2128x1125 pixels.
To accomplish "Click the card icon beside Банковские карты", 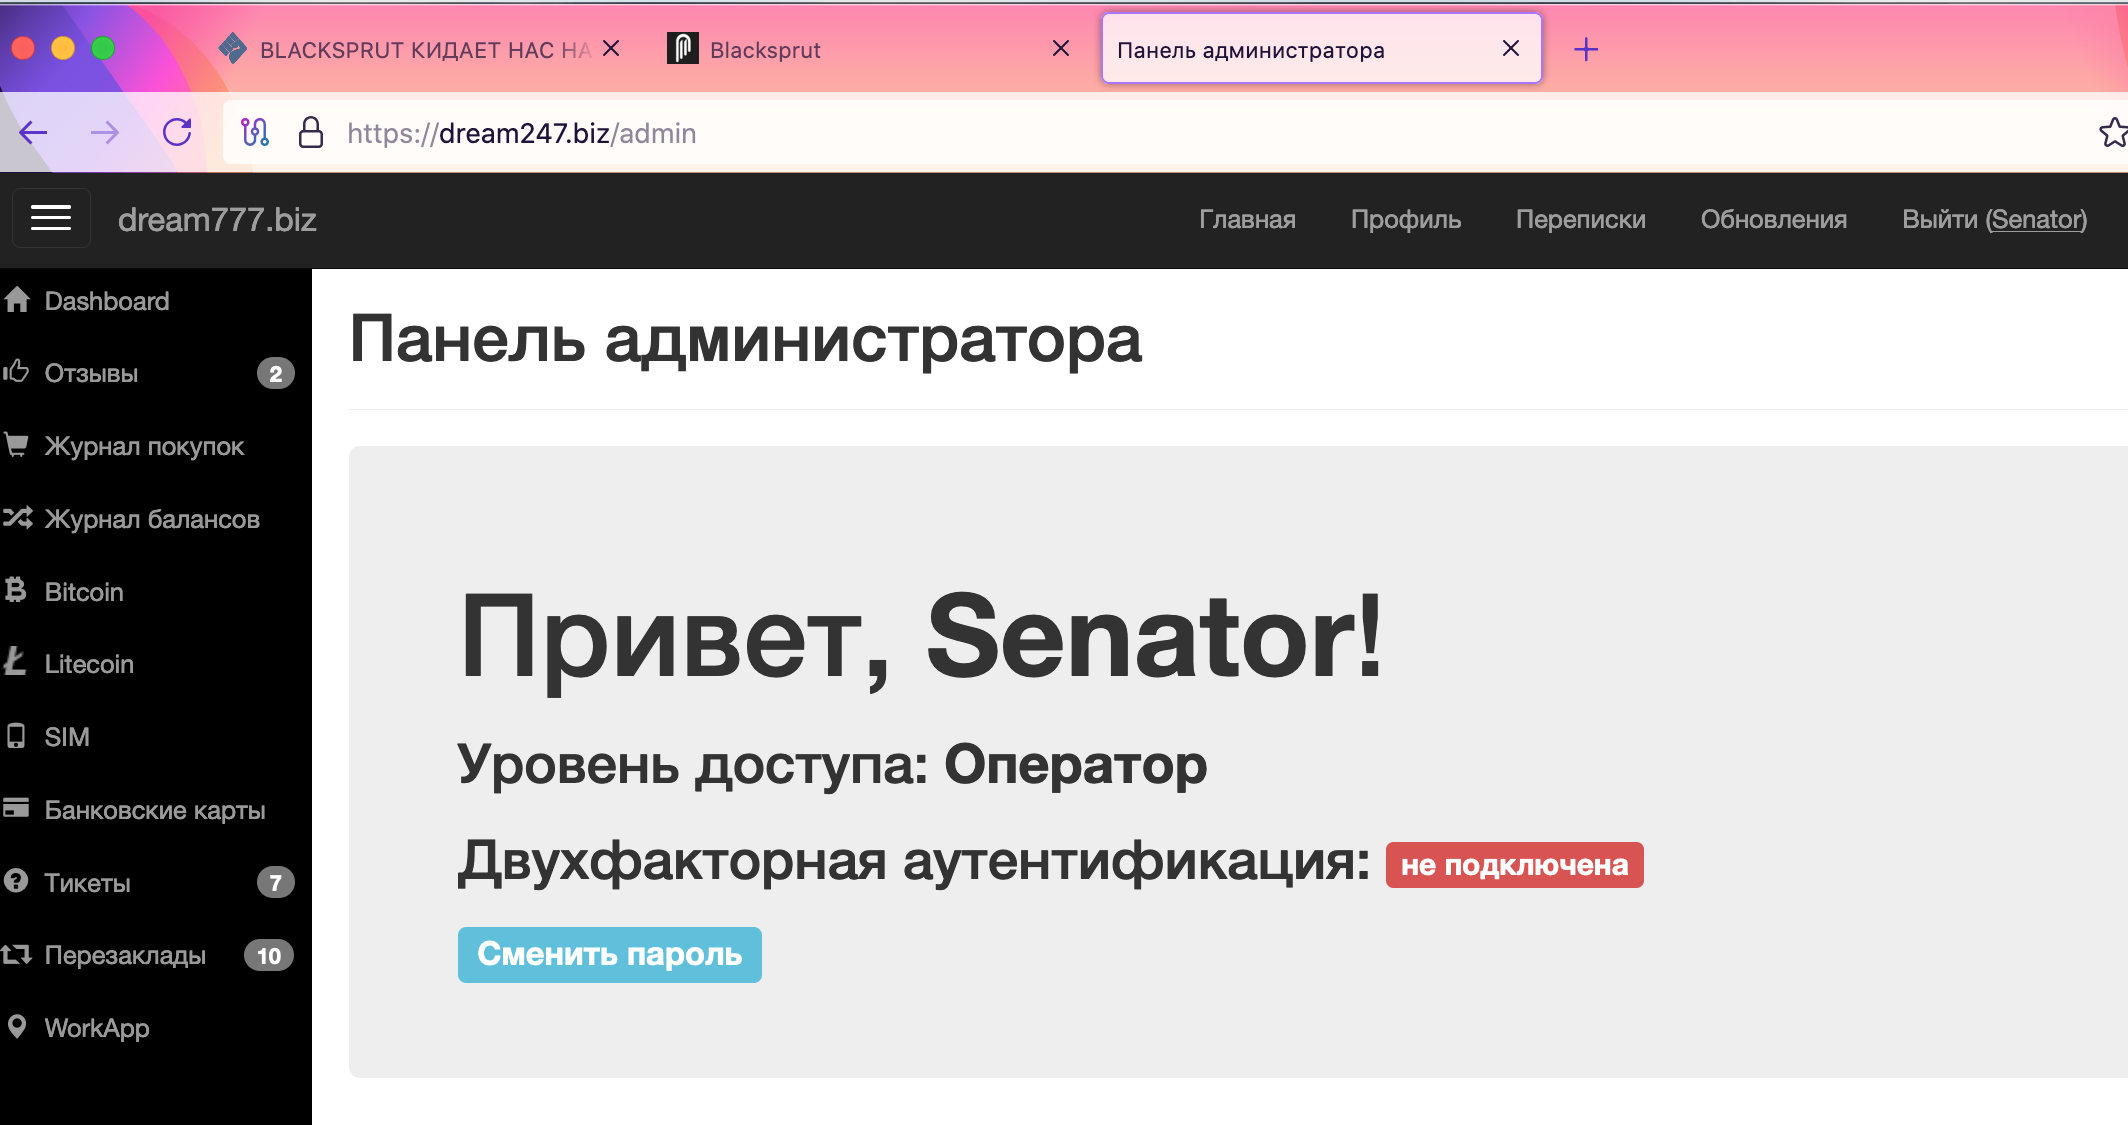I will (16, 808).
